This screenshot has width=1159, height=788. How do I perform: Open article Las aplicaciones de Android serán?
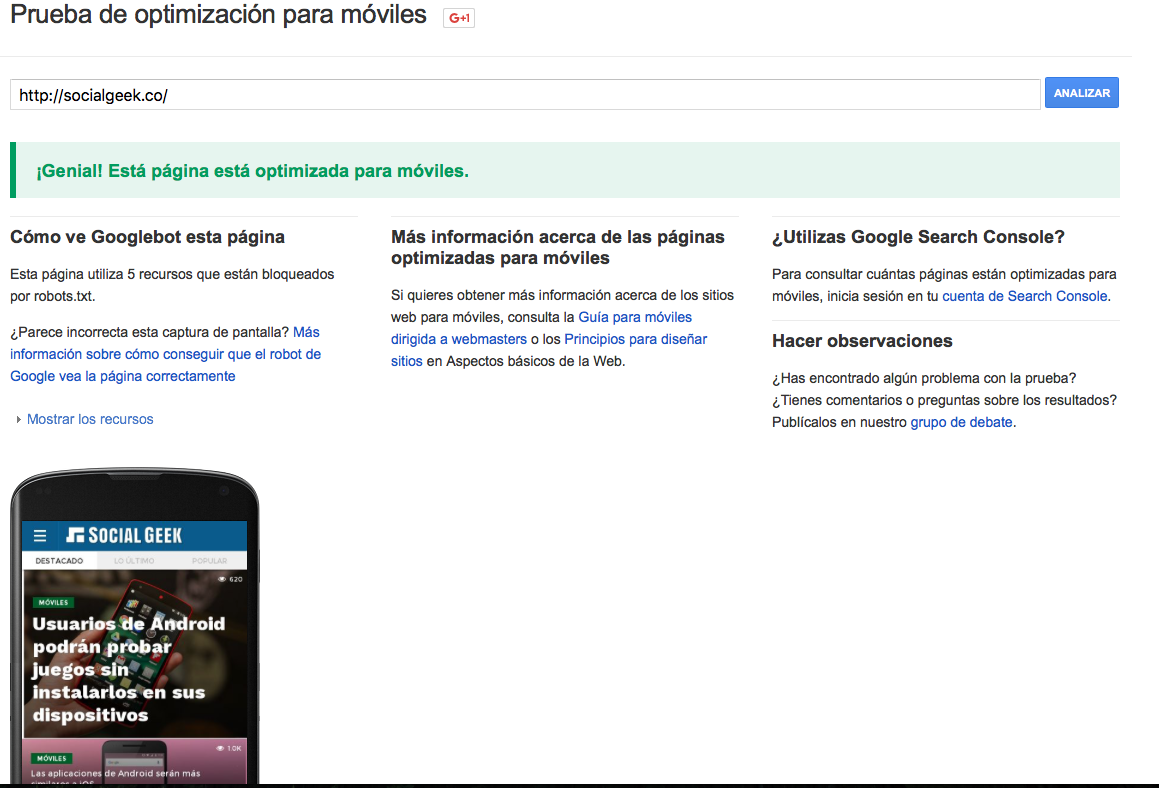(x=115, y=776)
